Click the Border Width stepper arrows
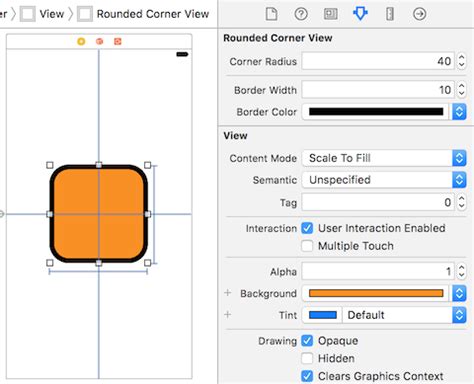The image size is (474, 384). [461, 90]
